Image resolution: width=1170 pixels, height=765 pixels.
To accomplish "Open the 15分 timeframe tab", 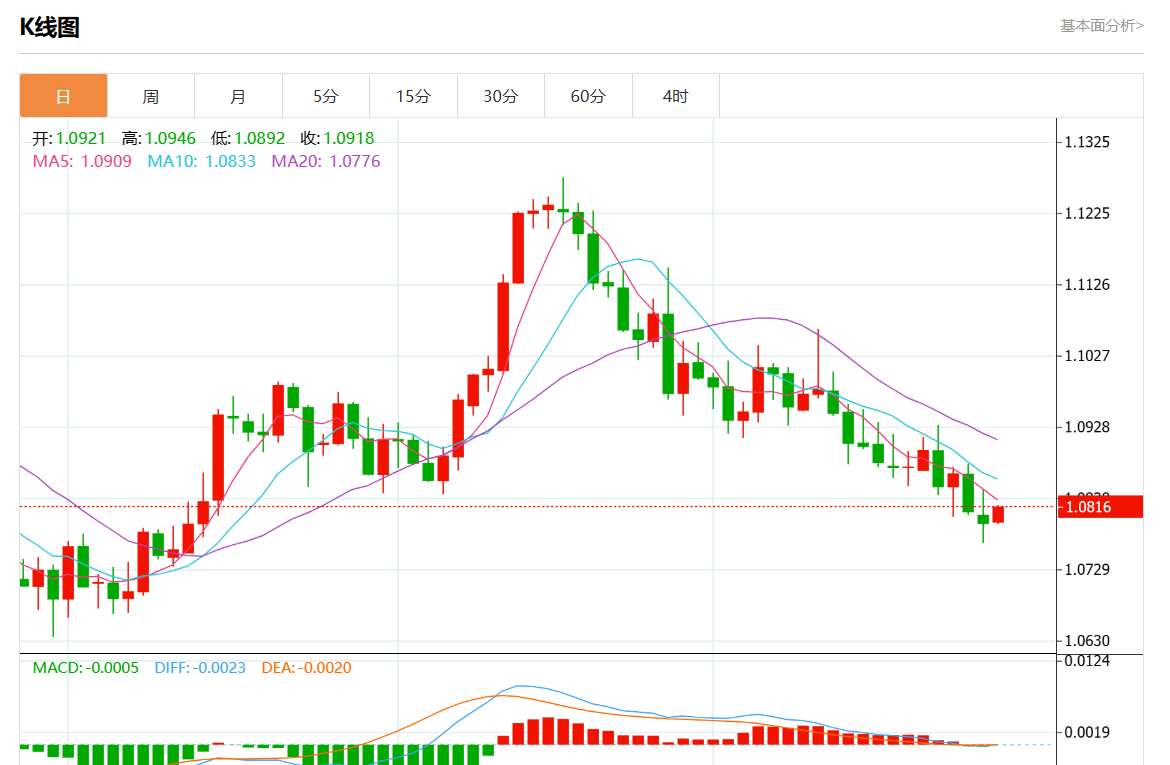I will click(413, 96).
